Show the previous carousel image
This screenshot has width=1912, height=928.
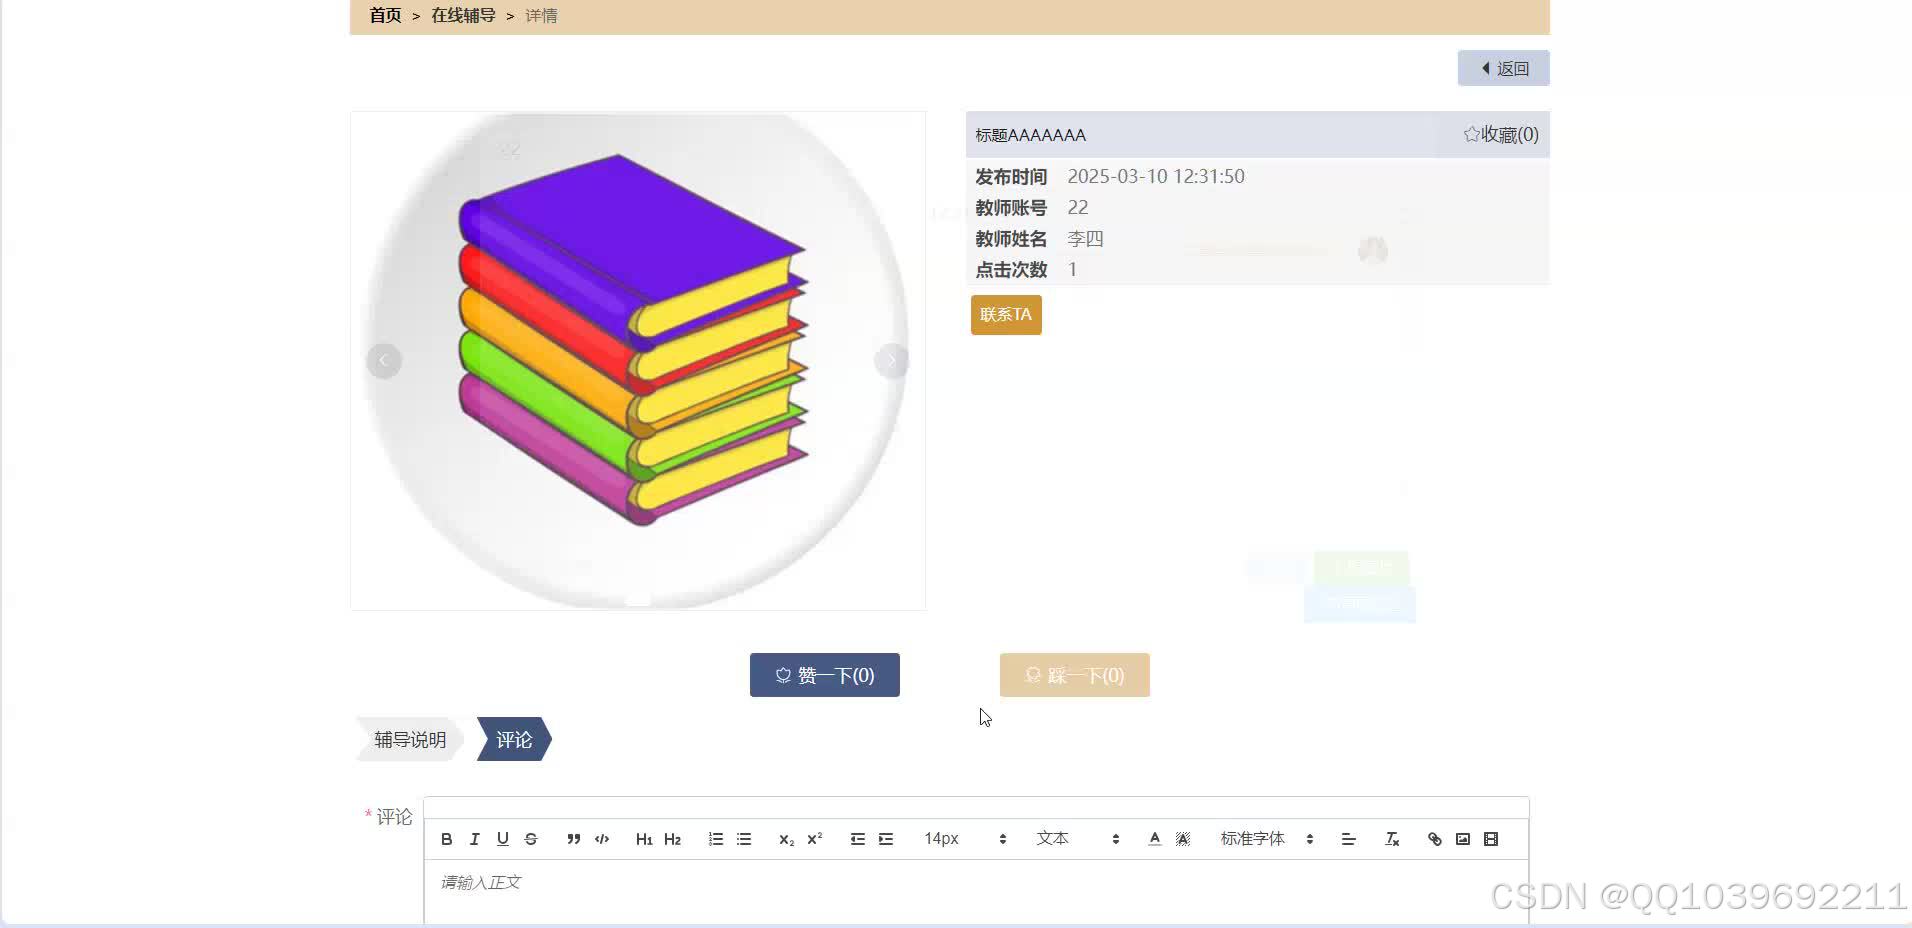pos(384,361)
